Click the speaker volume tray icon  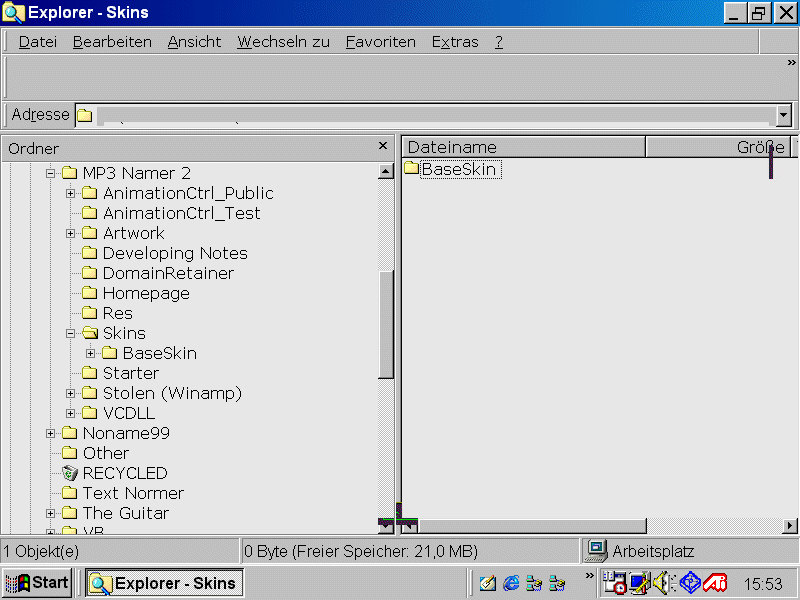[664, 583]
